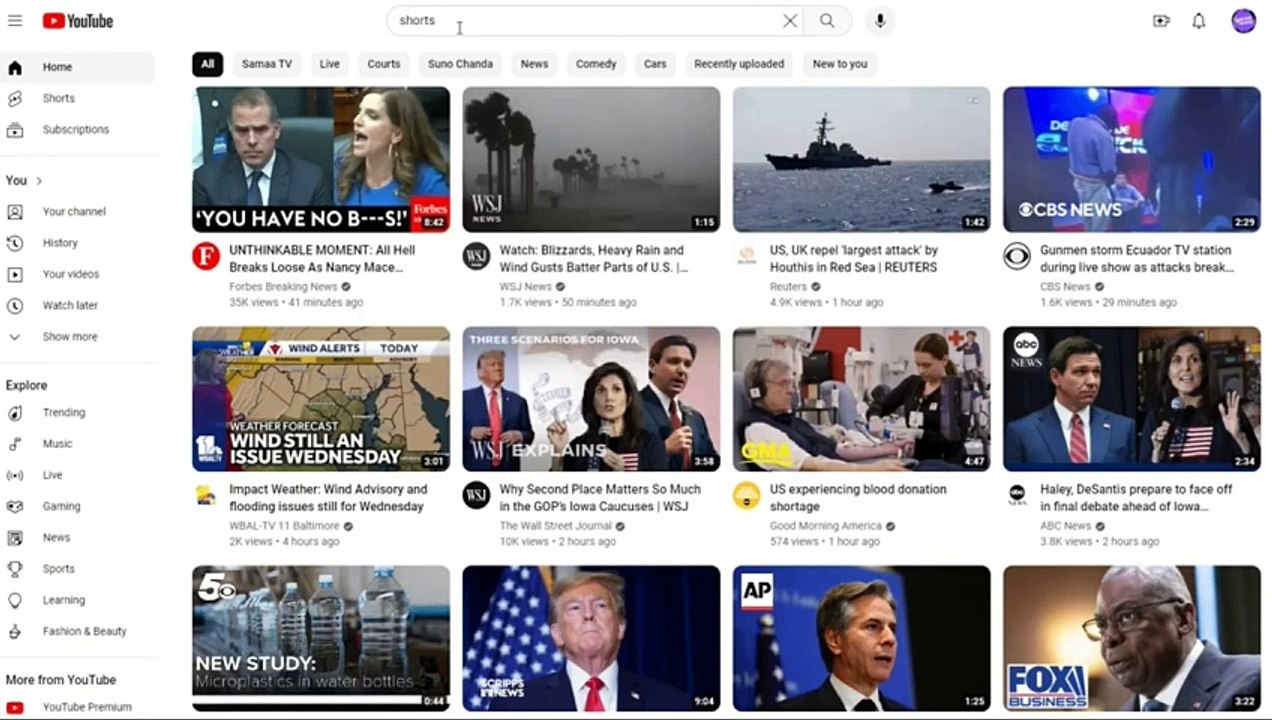Visit the Good Morning America channel name
This screenshot has width=1272, height=720.
[825, 526]
